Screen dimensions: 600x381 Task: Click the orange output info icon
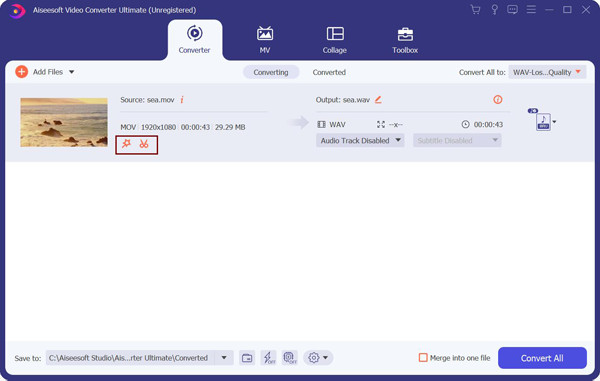(x=497, y=99)
